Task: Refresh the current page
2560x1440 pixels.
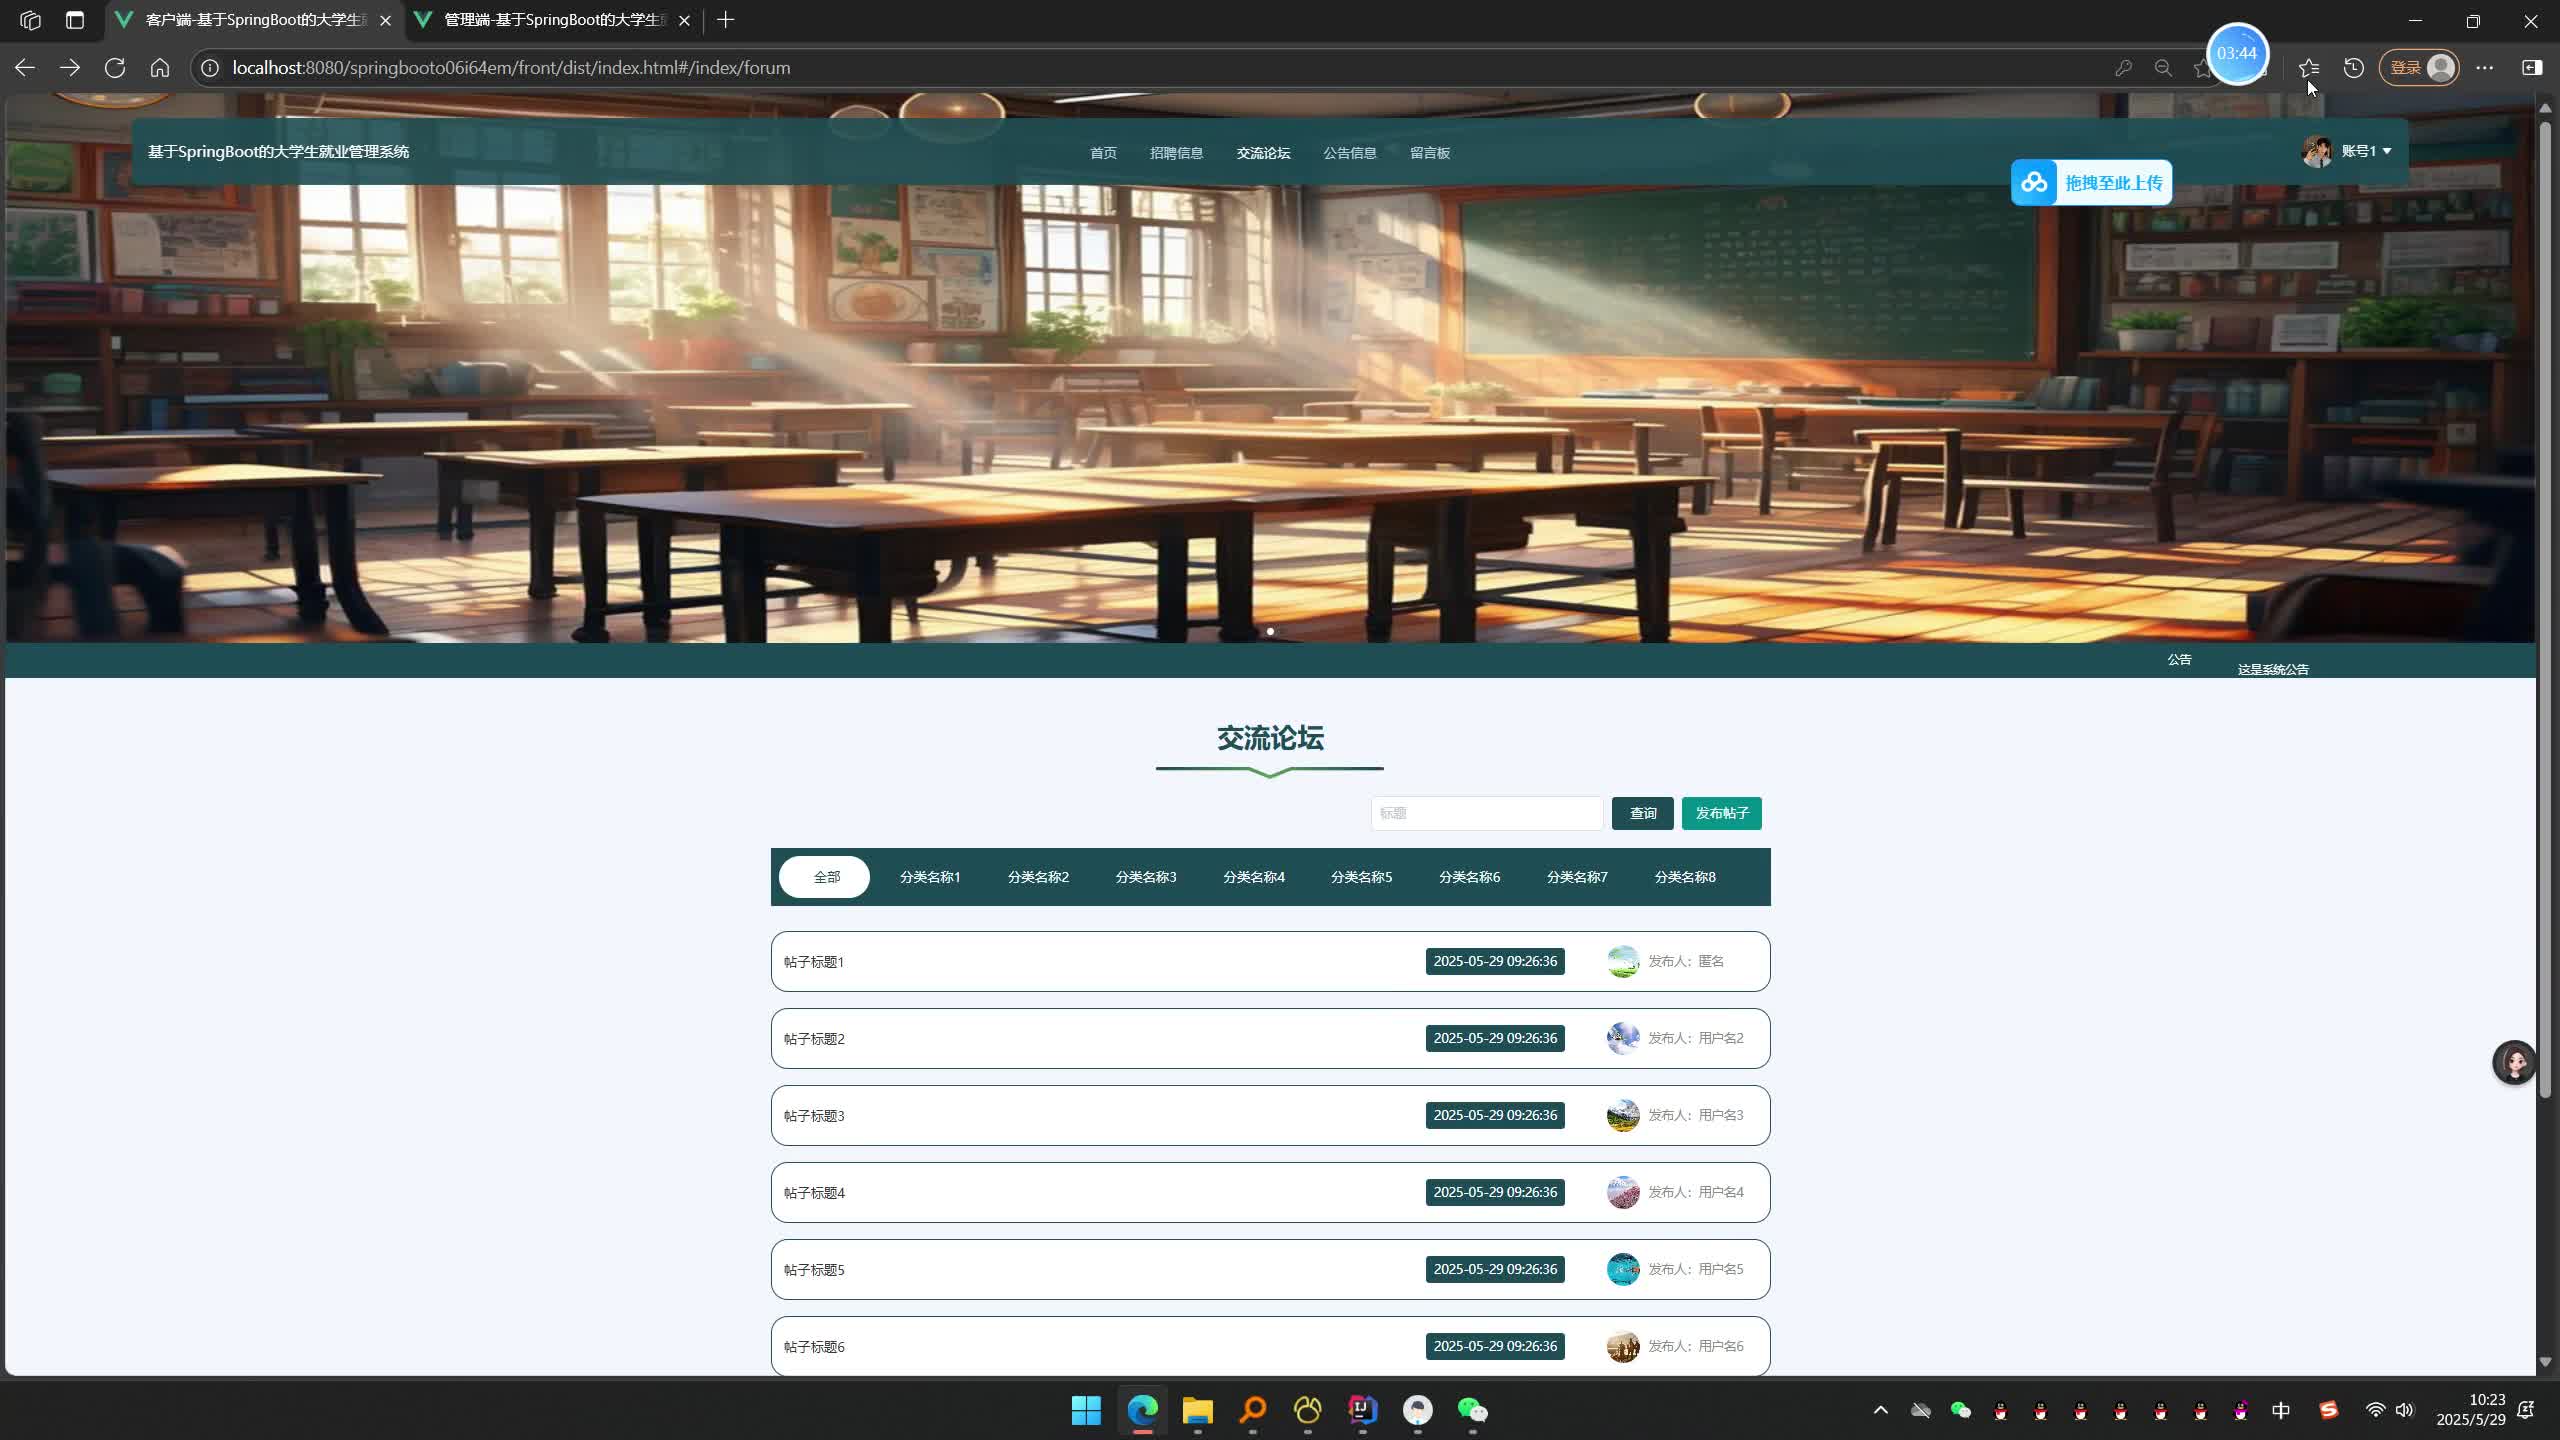Action: [x=115, y=67]
